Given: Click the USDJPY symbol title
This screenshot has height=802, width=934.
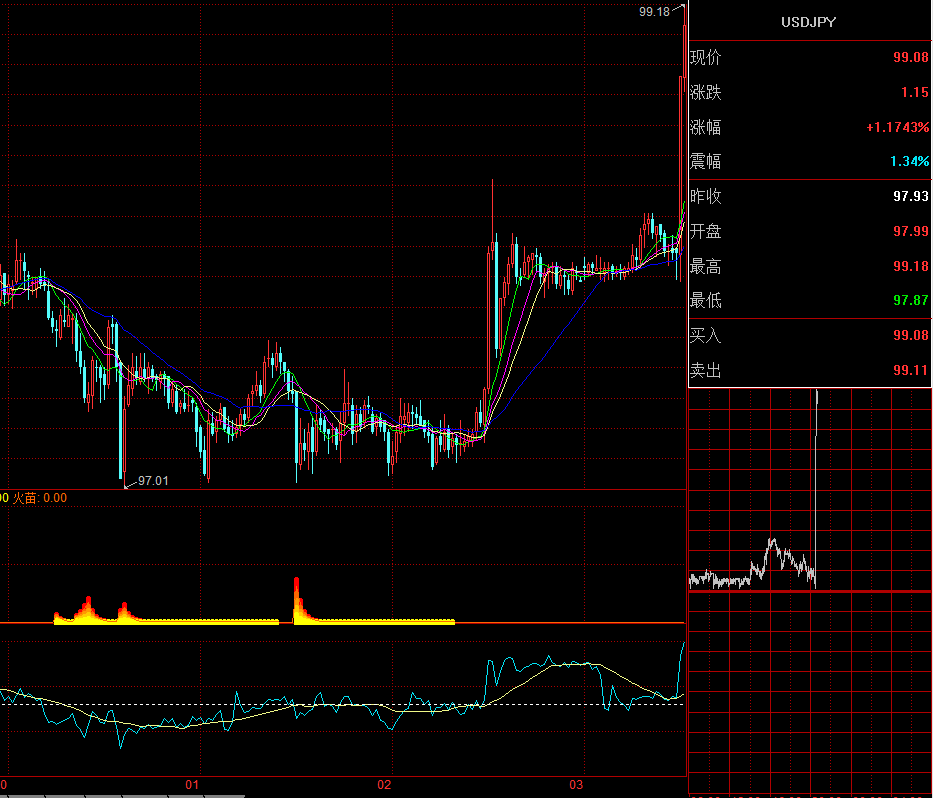Looking at the screenshot, I should point(809,22).
